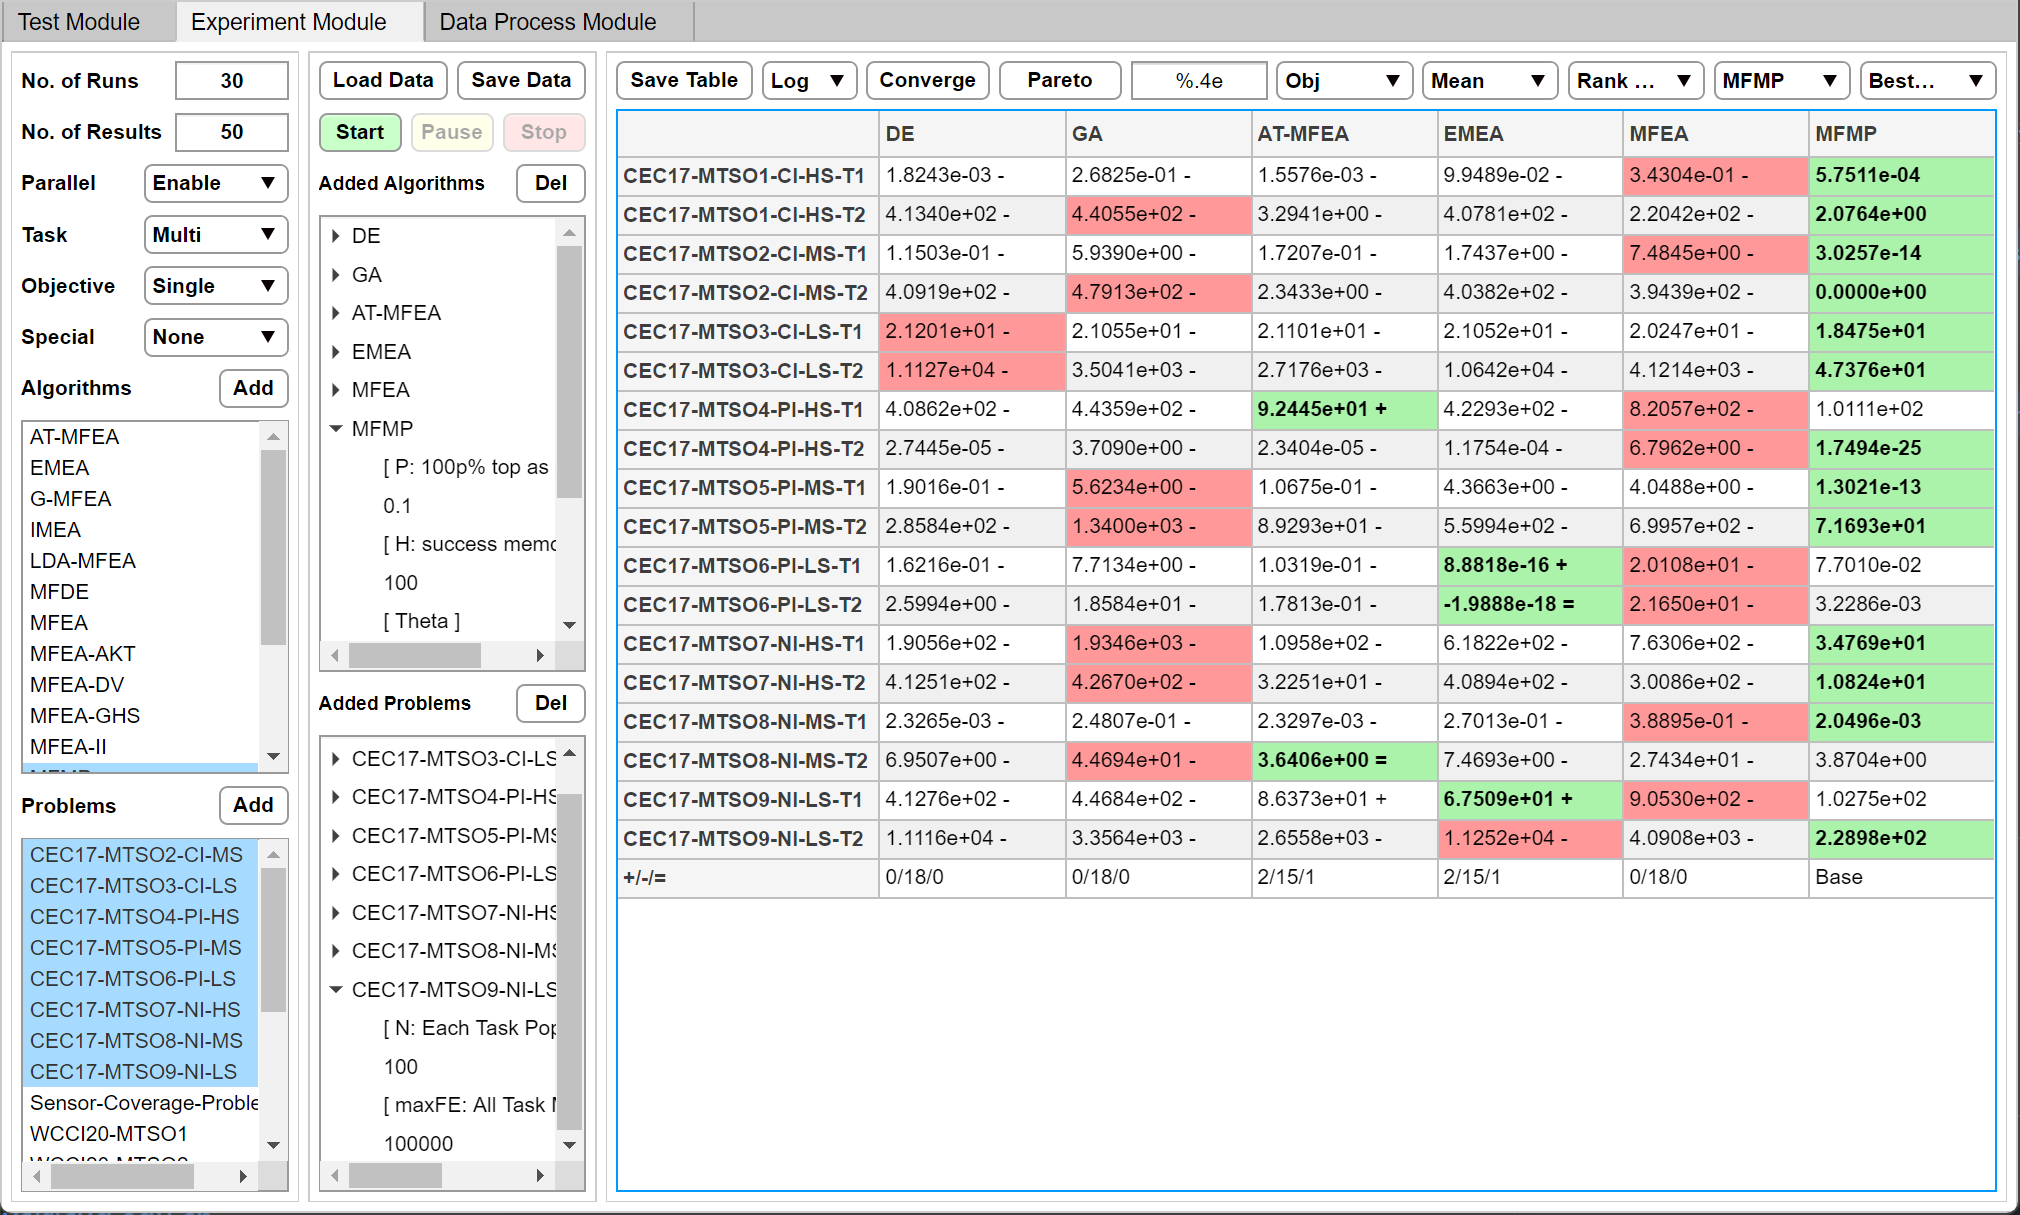Viewport: 2020px width, 1215px height.
Task: Click the green Start button
Action: click(x=360, y=132)
